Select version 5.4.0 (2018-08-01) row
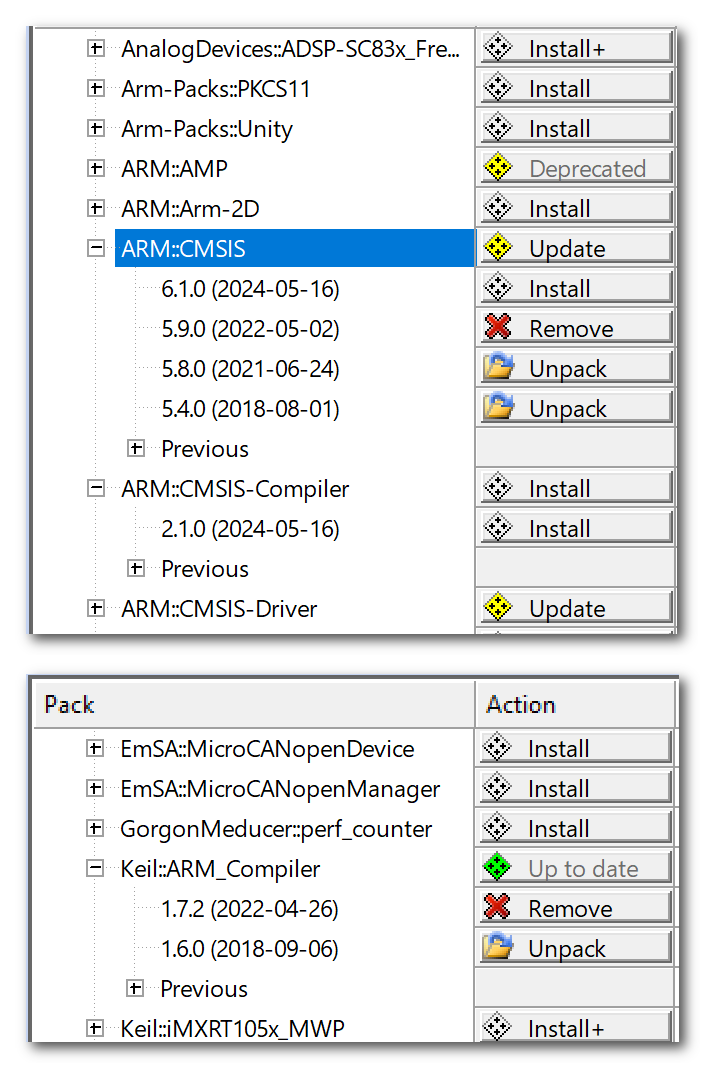705x1068 pixels. click(x=250, y=409)
